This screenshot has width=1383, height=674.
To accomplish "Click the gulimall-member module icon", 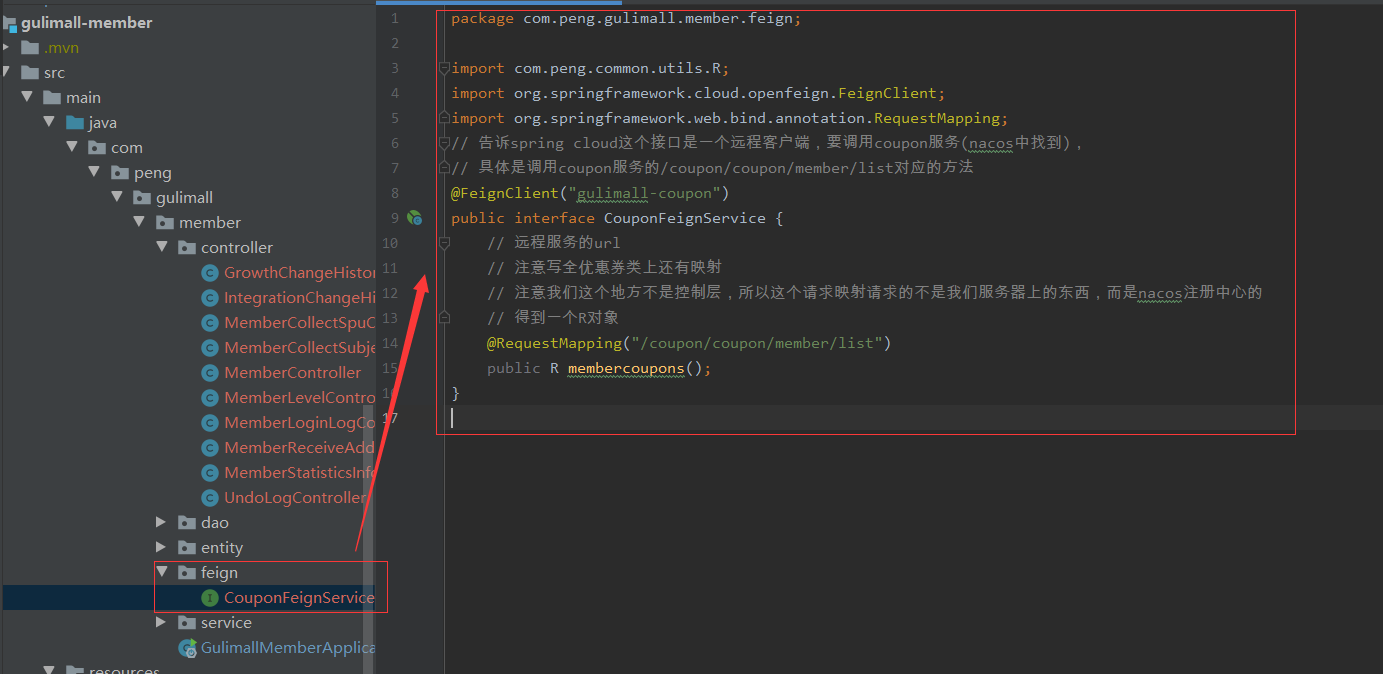I will click(9, 22).
